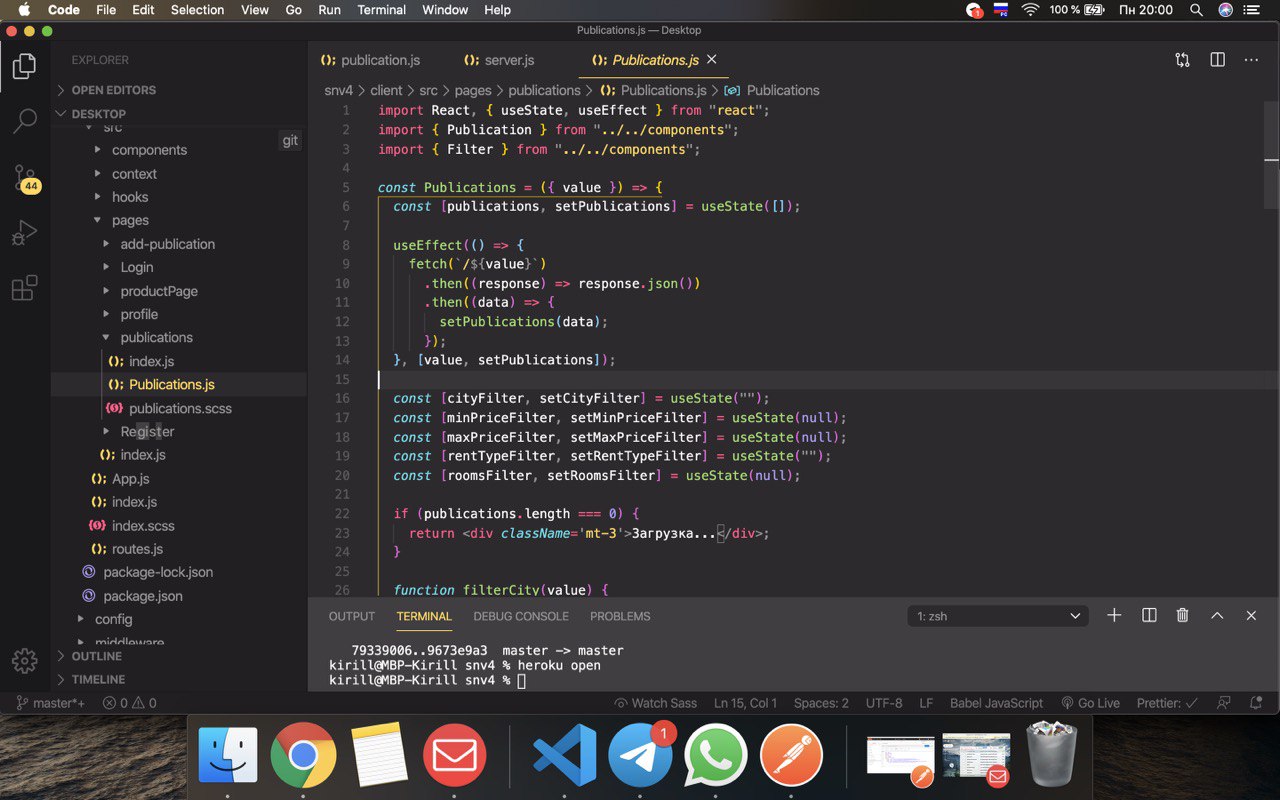Open WhatsApp from the Dock
Viewport: 1280px width, 800px height.
point(716,755)
